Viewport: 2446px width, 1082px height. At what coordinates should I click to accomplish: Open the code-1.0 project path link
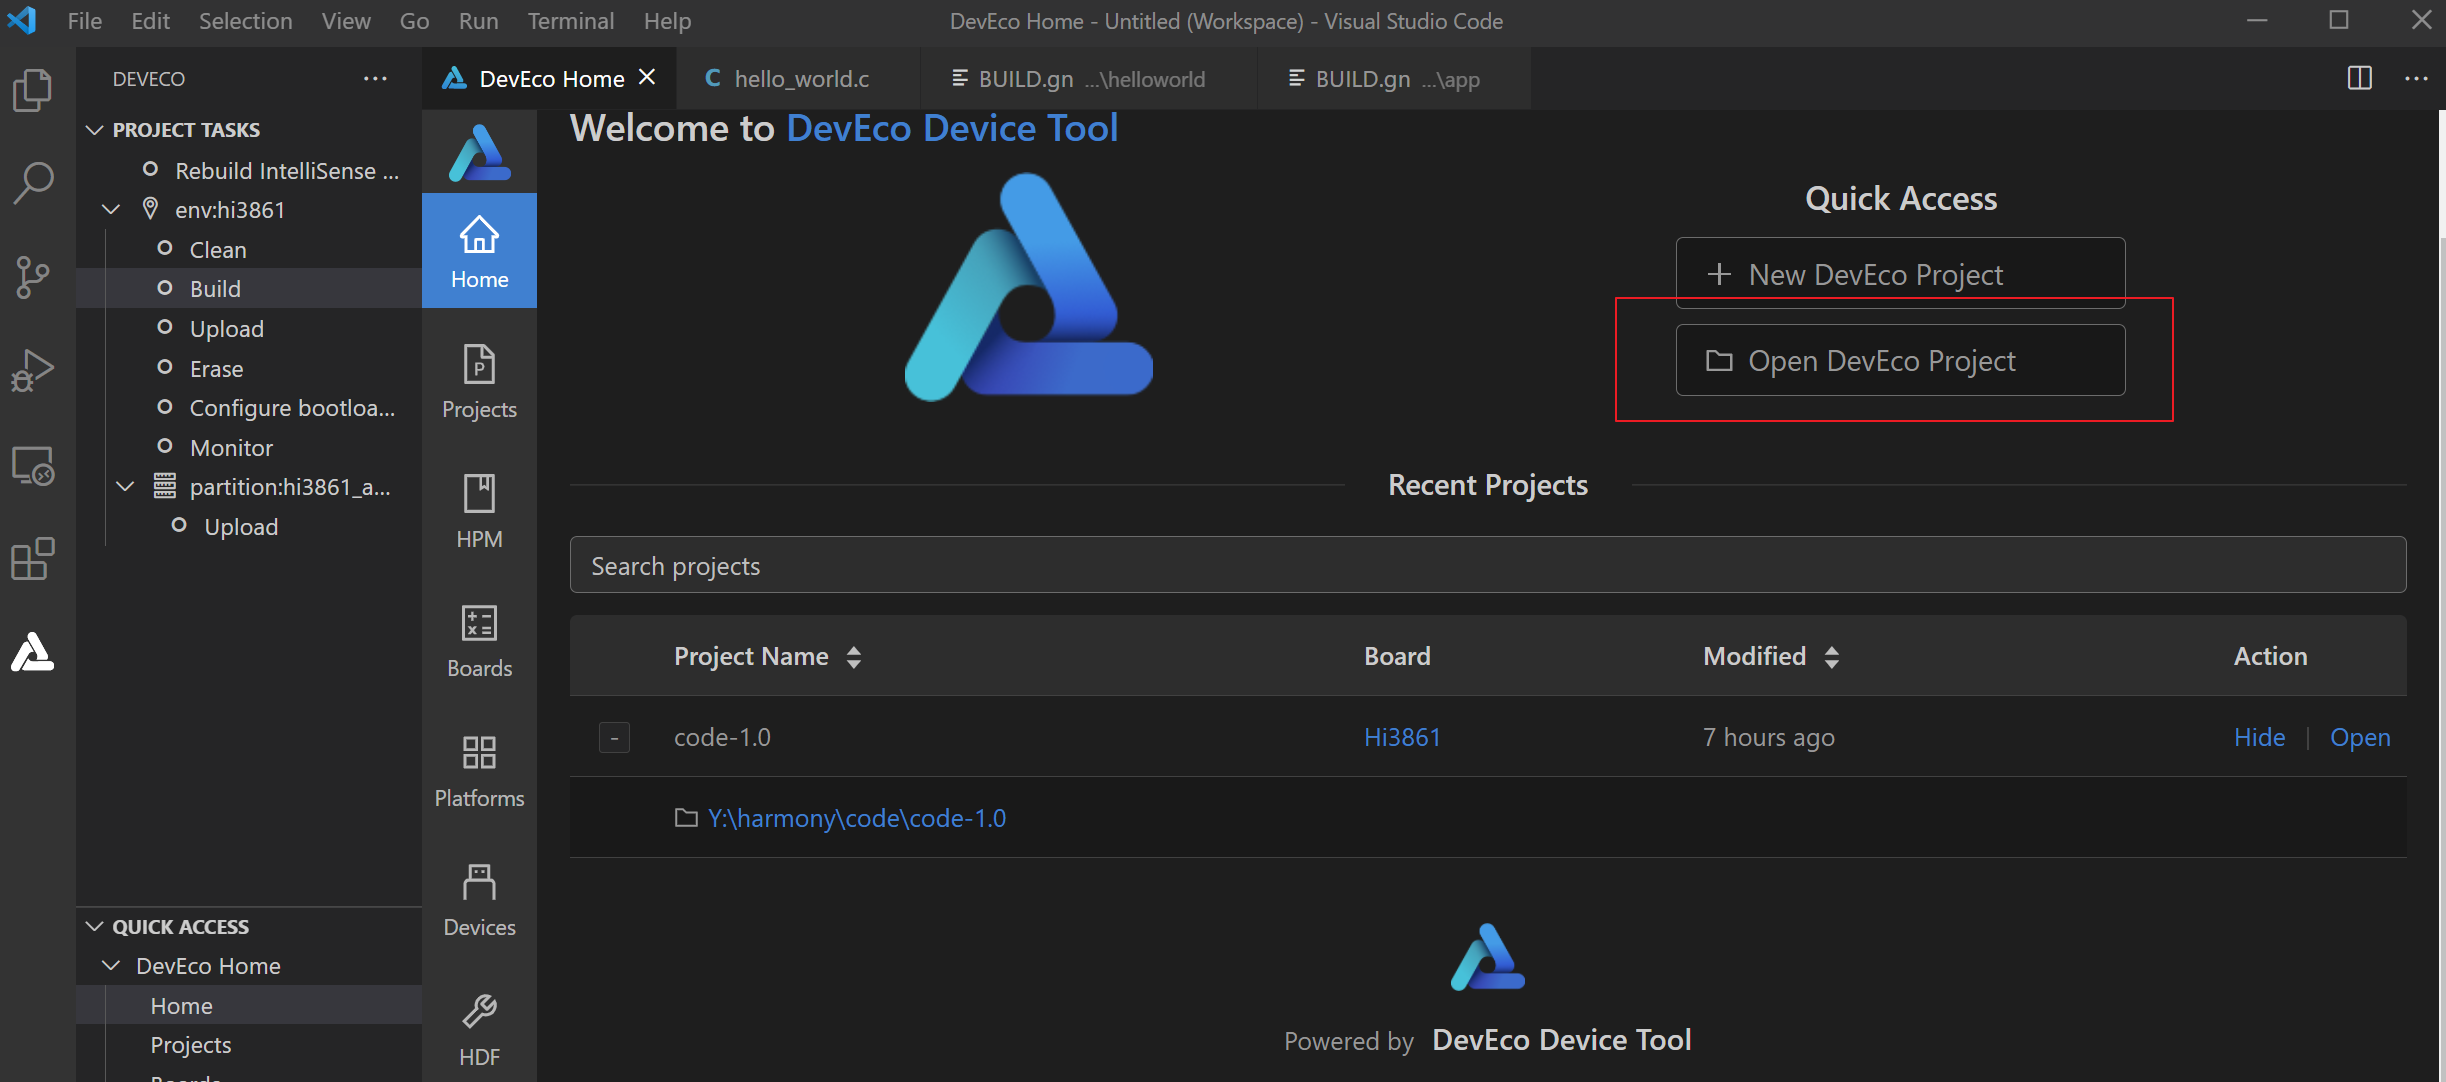coord(856,817)
